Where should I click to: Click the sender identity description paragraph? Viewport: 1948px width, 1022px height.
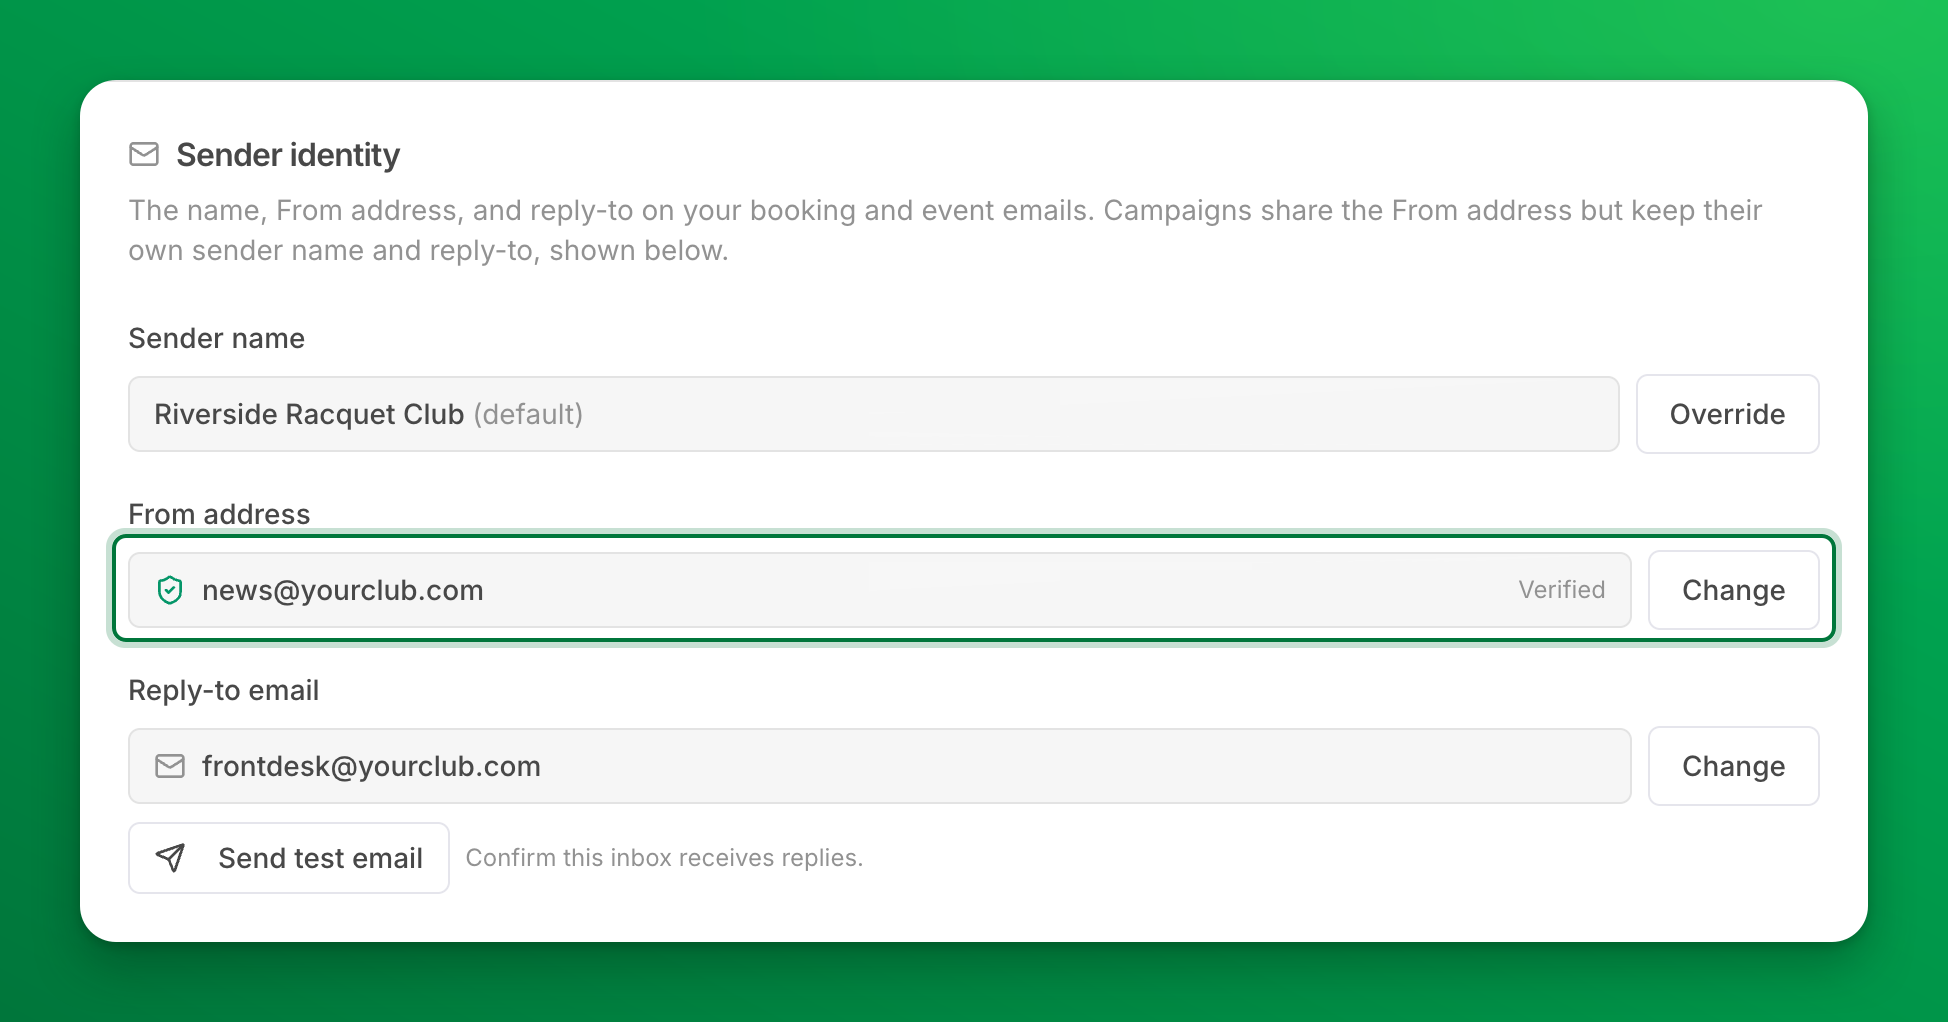pyautogui.click(x=945, y=230)
